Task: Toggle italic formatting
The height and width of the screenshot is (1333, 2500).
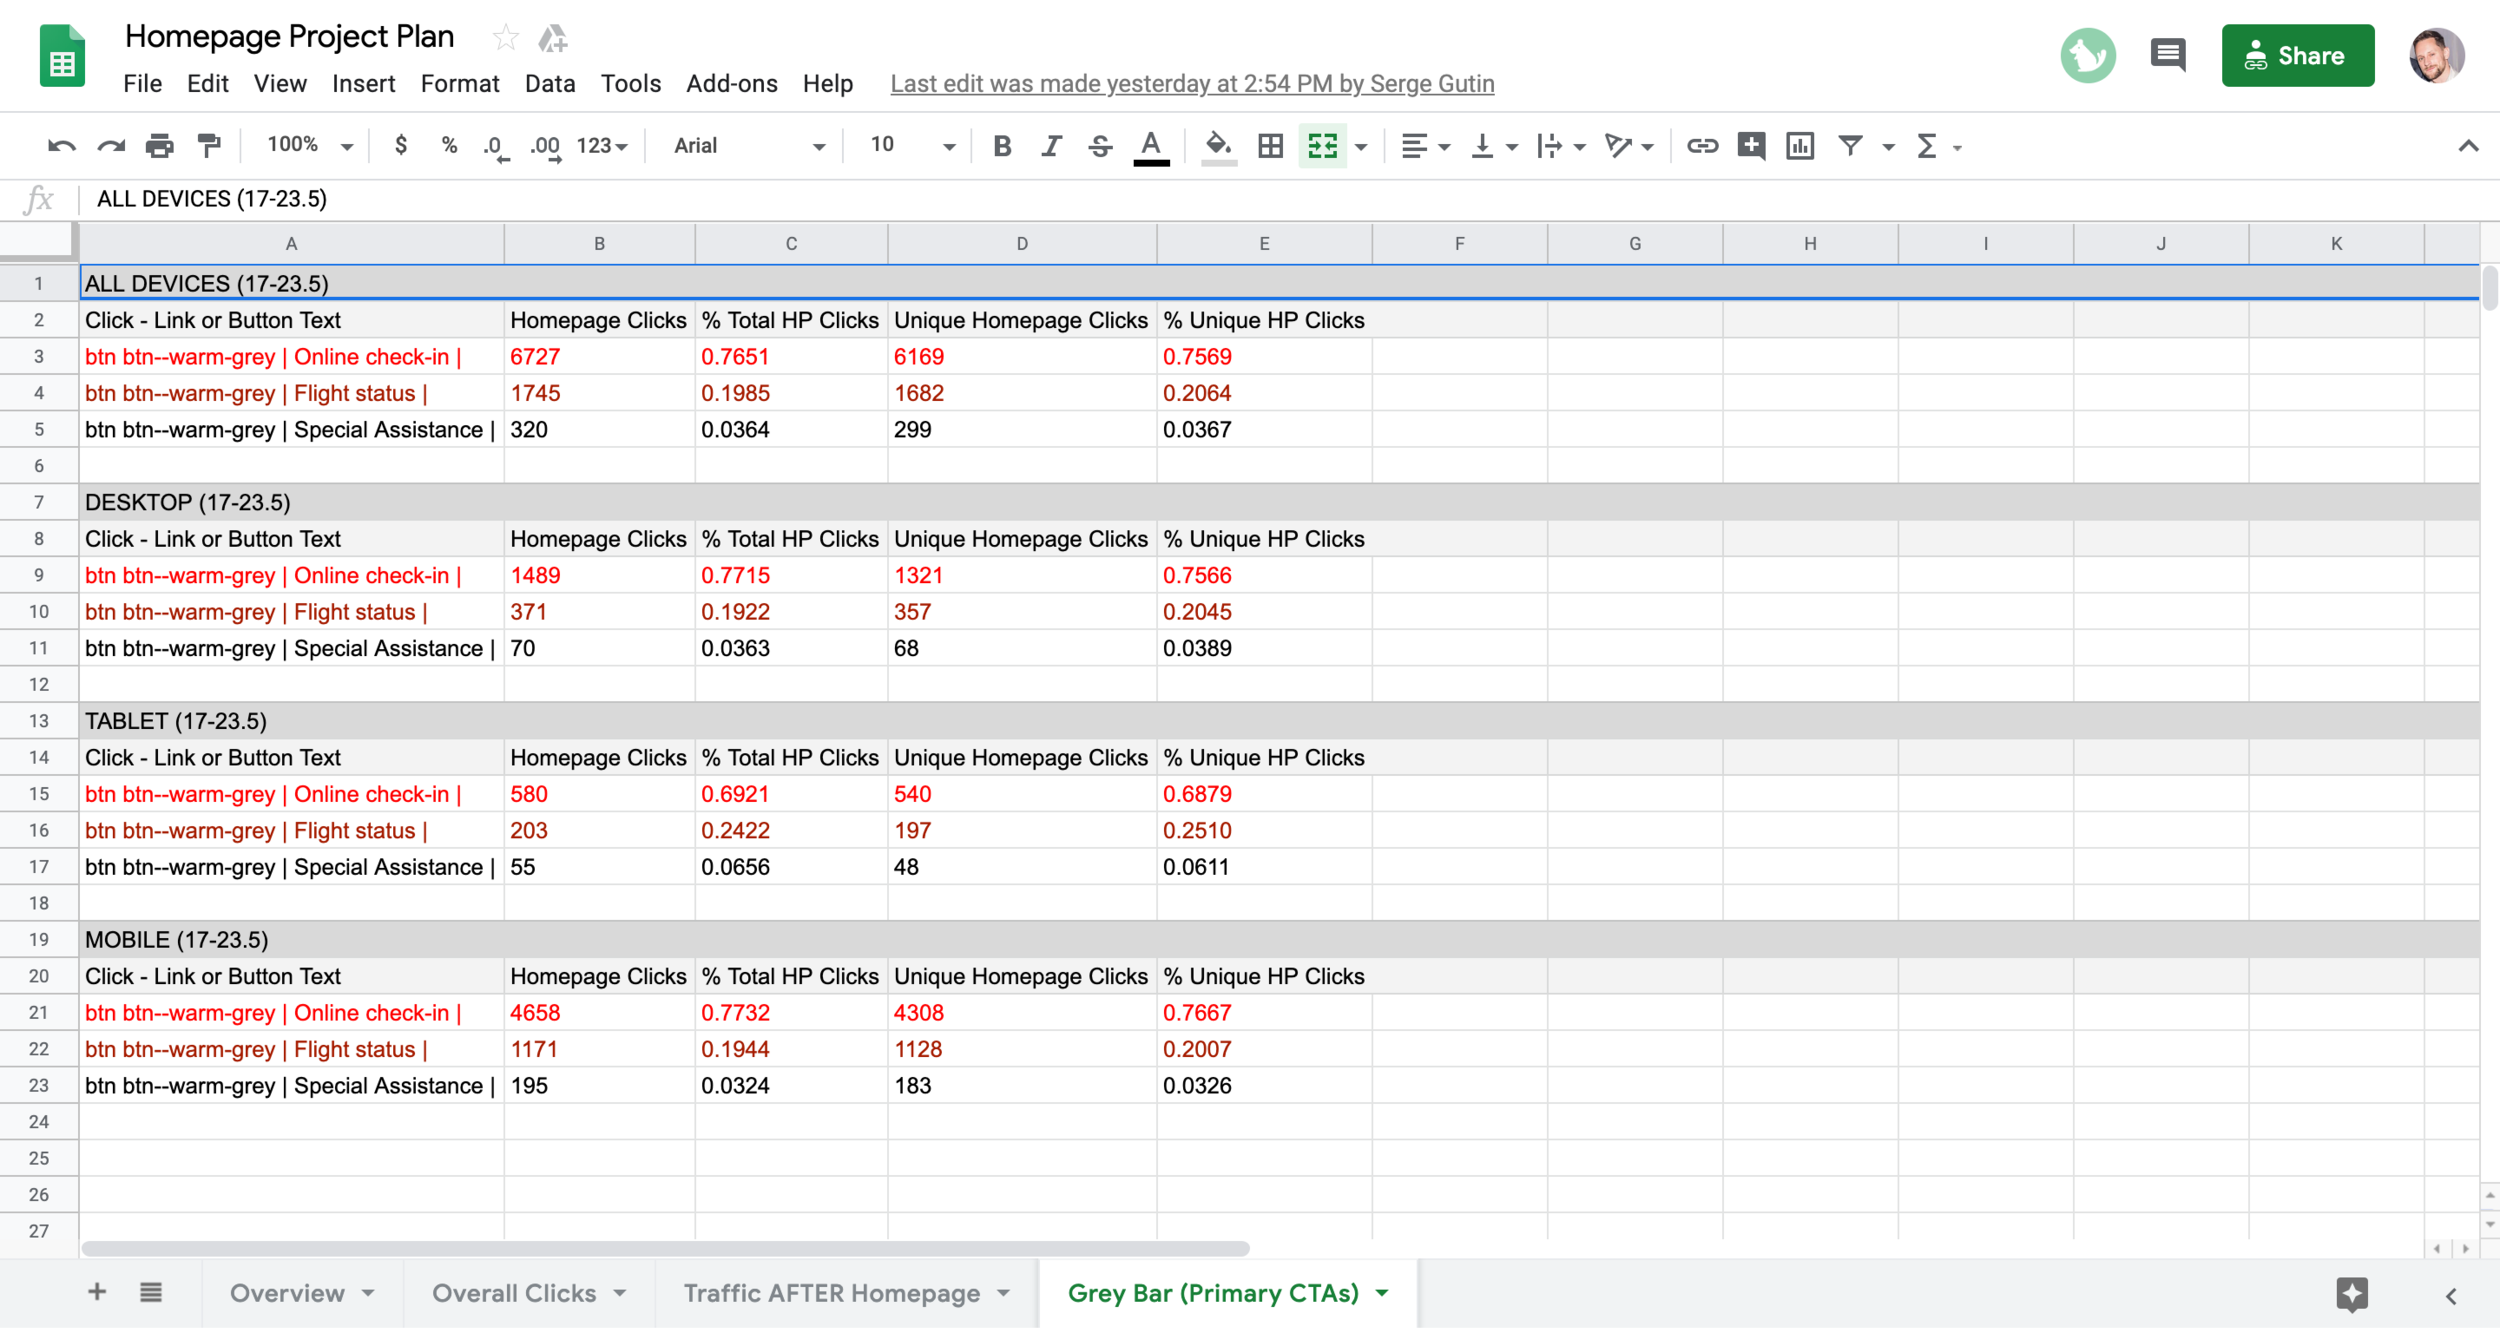Action: tap(1051, 146)
